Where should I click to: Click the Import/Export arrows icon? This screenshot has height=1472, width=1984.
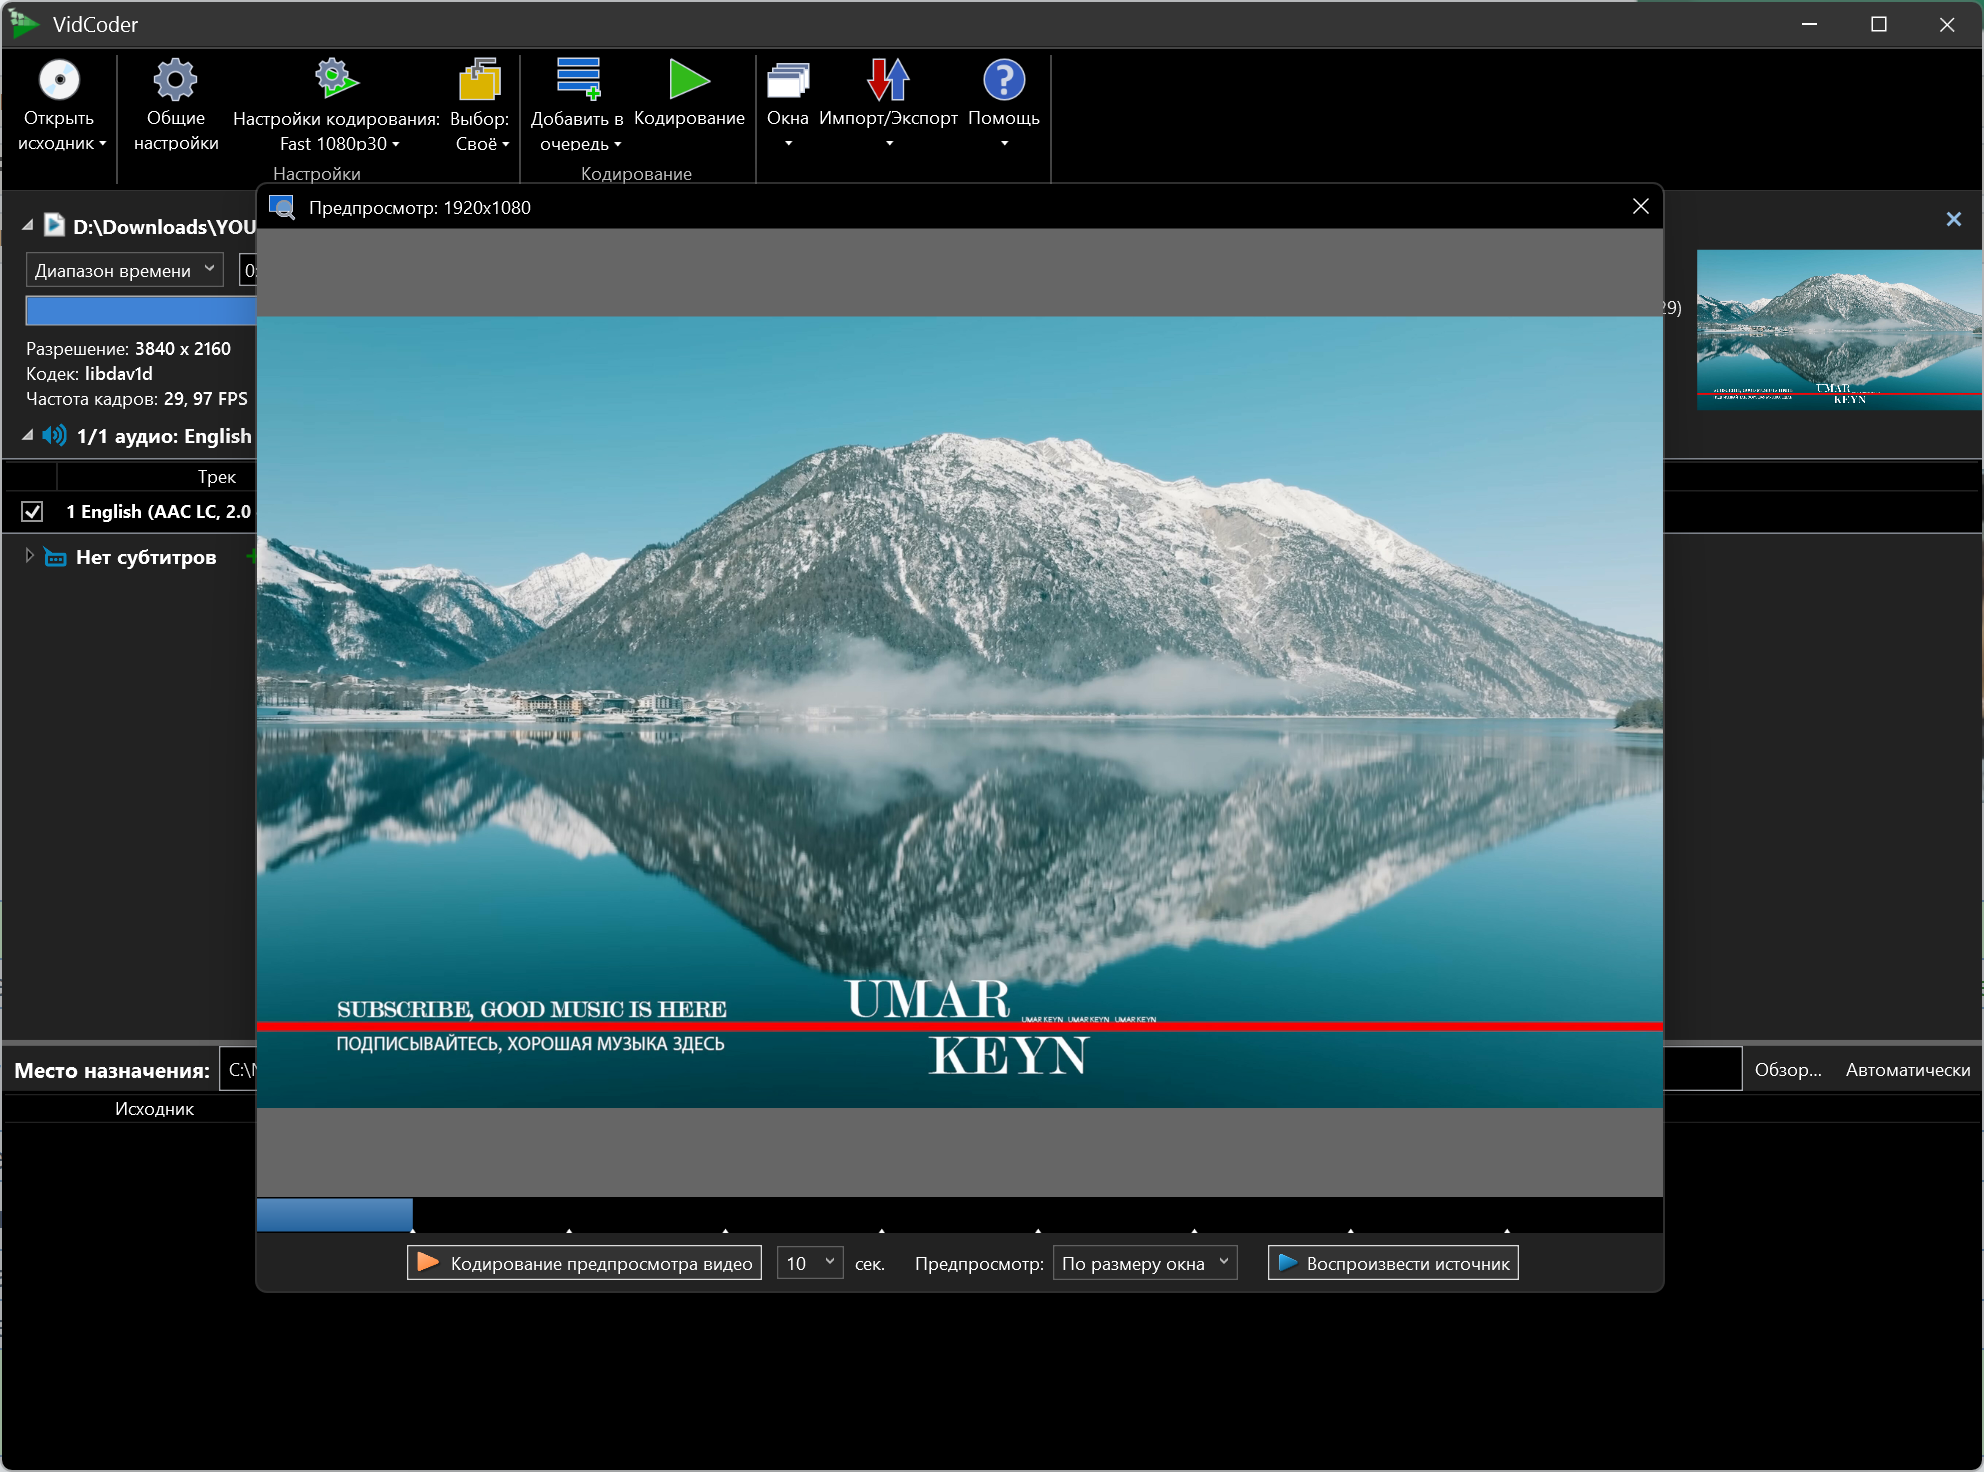(888, 80)
